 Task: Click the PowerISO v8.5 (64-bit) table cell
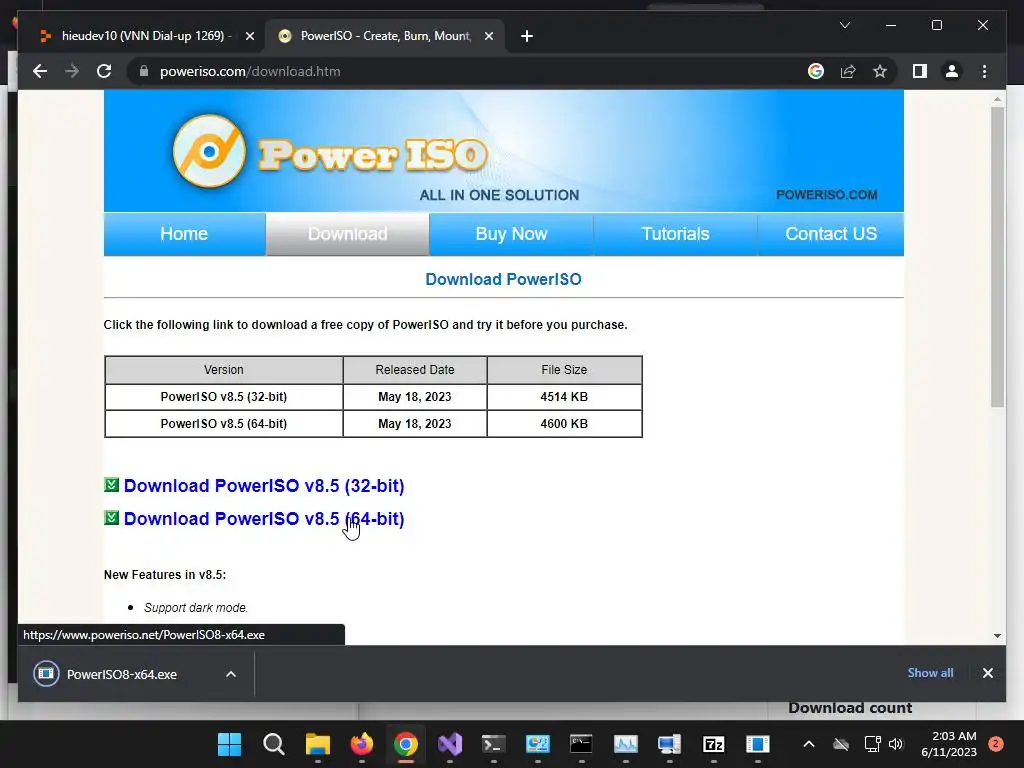(224, 423)
